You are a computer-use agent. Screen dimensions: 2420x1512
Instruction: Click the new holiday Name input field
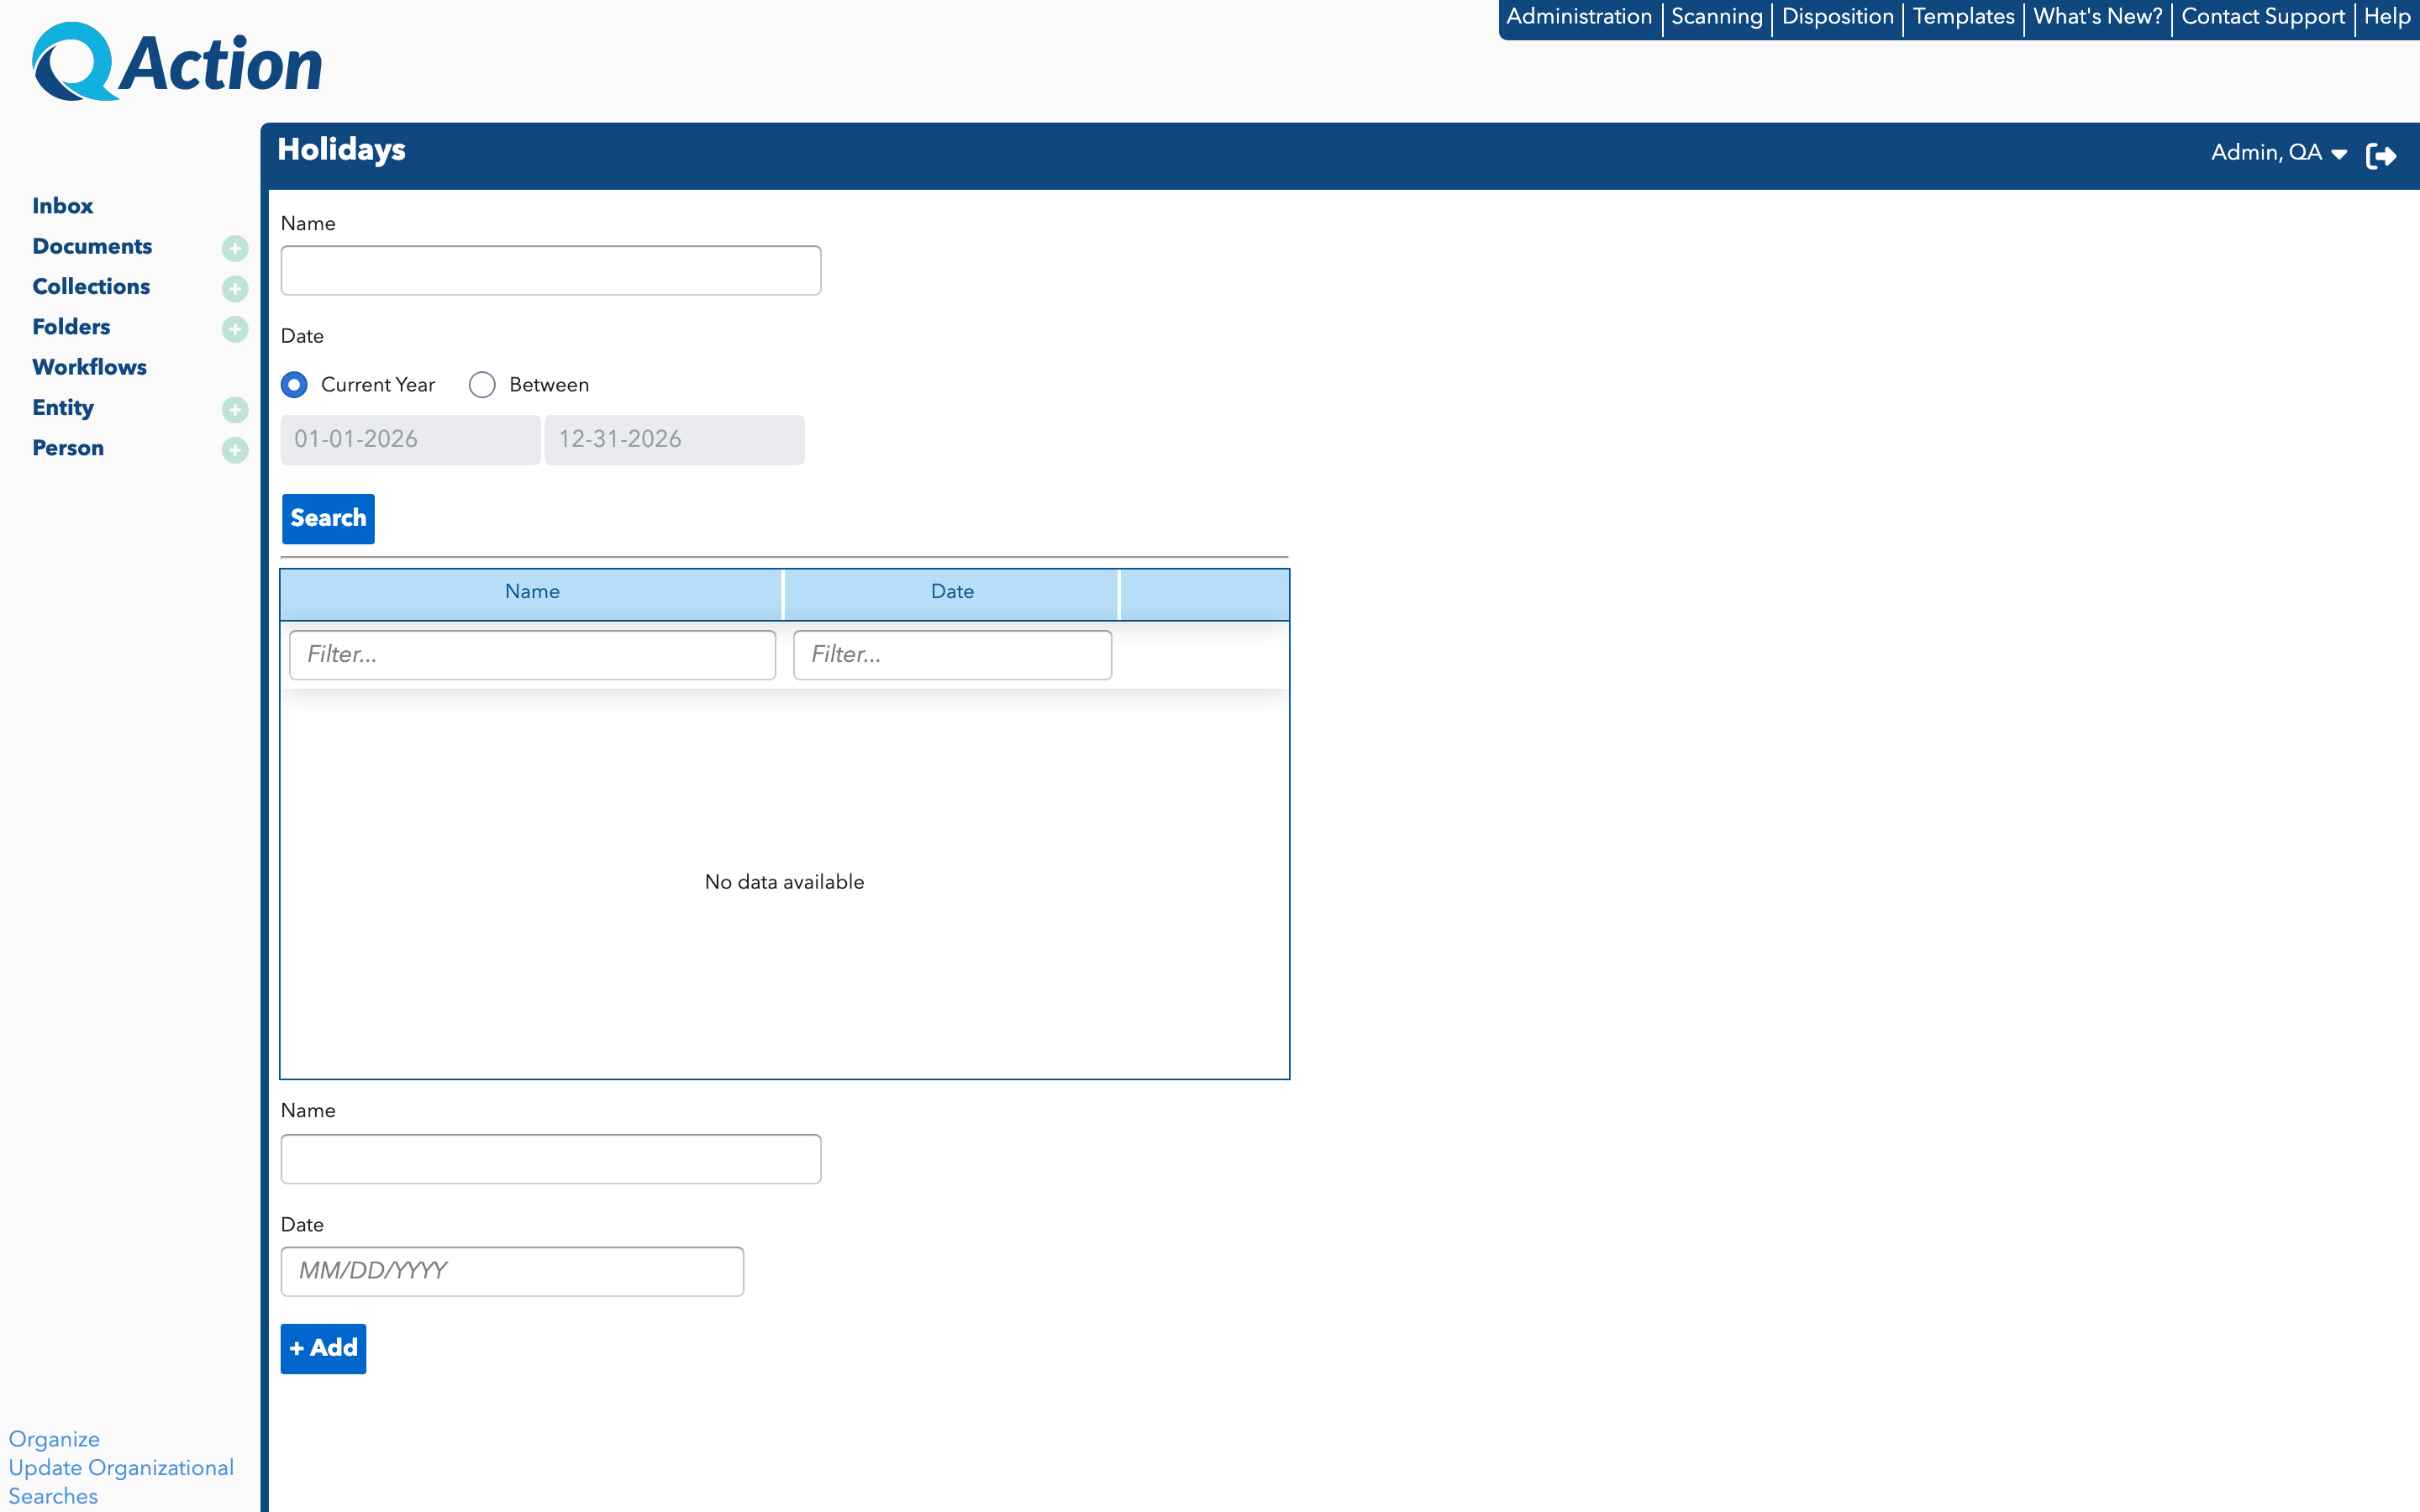(x=551, y=1159)
